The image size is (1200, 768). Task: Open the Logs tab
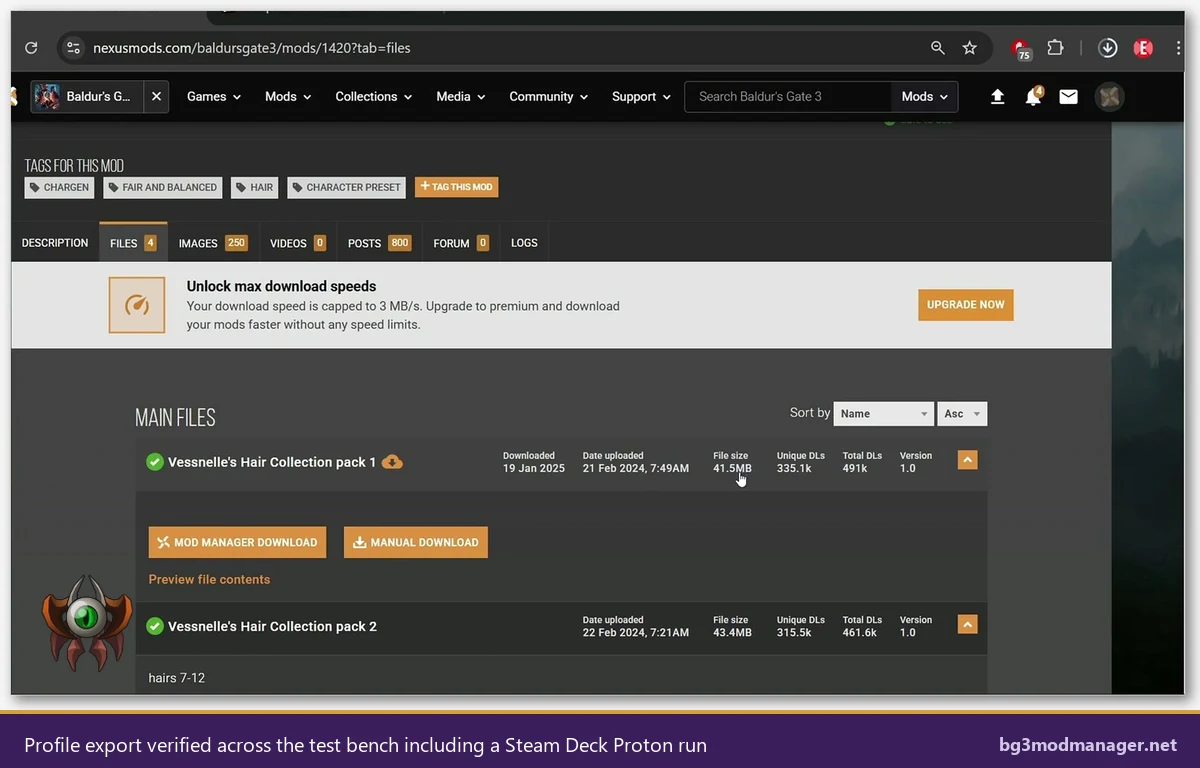coord(524,243)
